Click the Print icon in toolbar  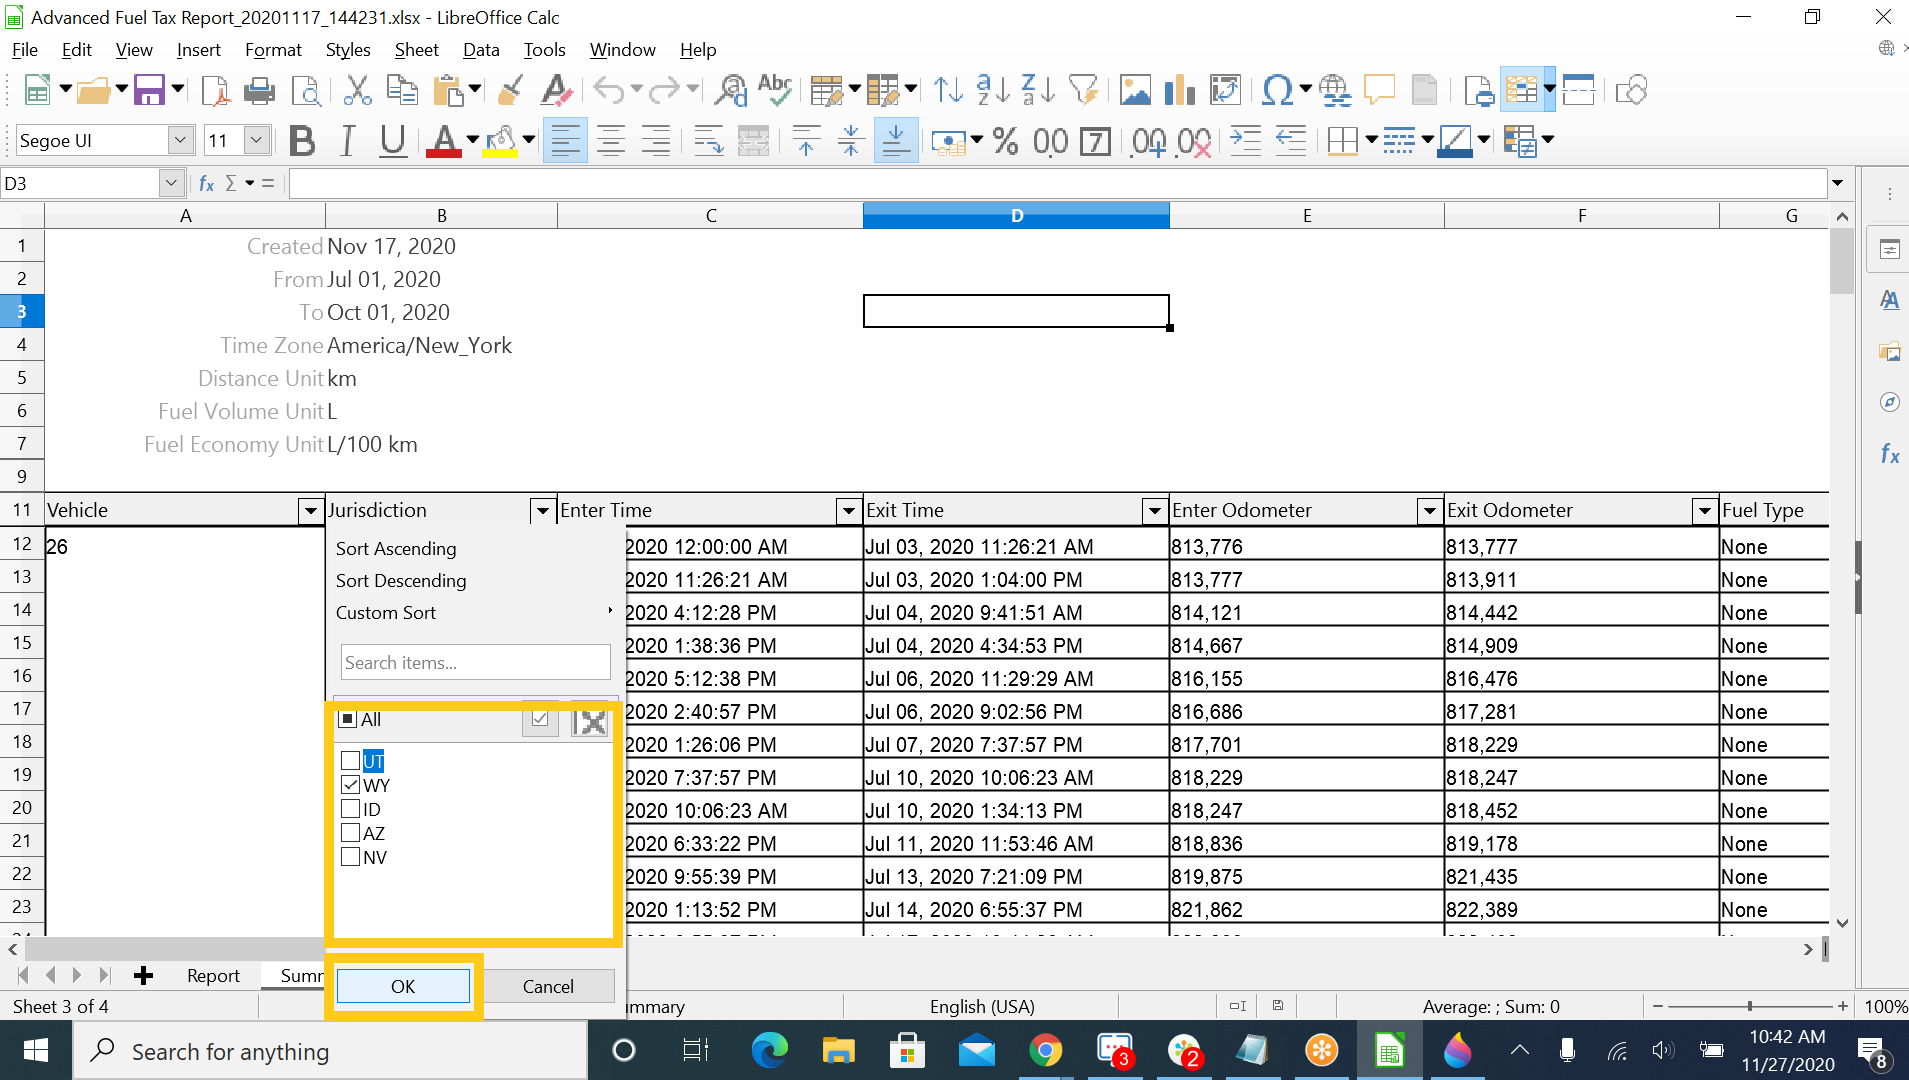pos(259,91)
